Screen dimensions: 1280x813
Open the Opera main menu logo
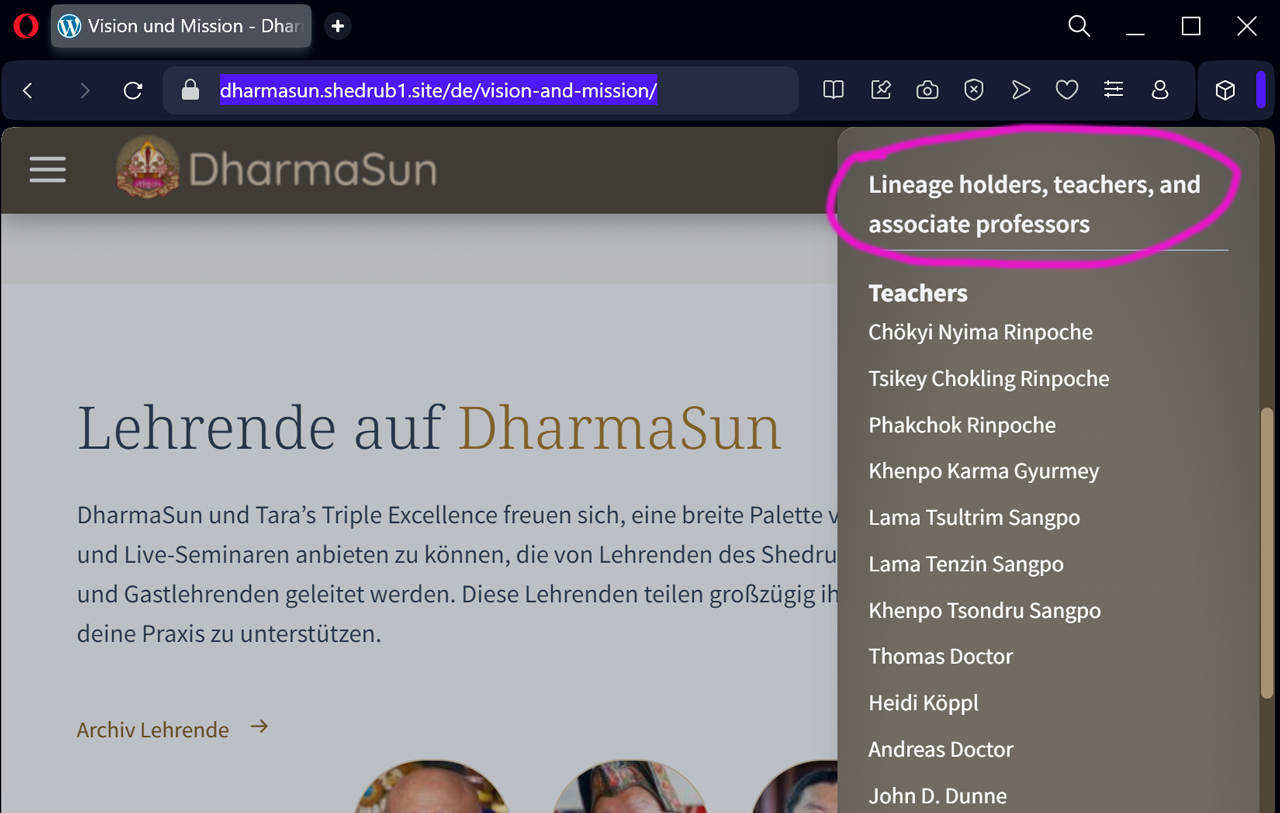[x=26, y=26]
